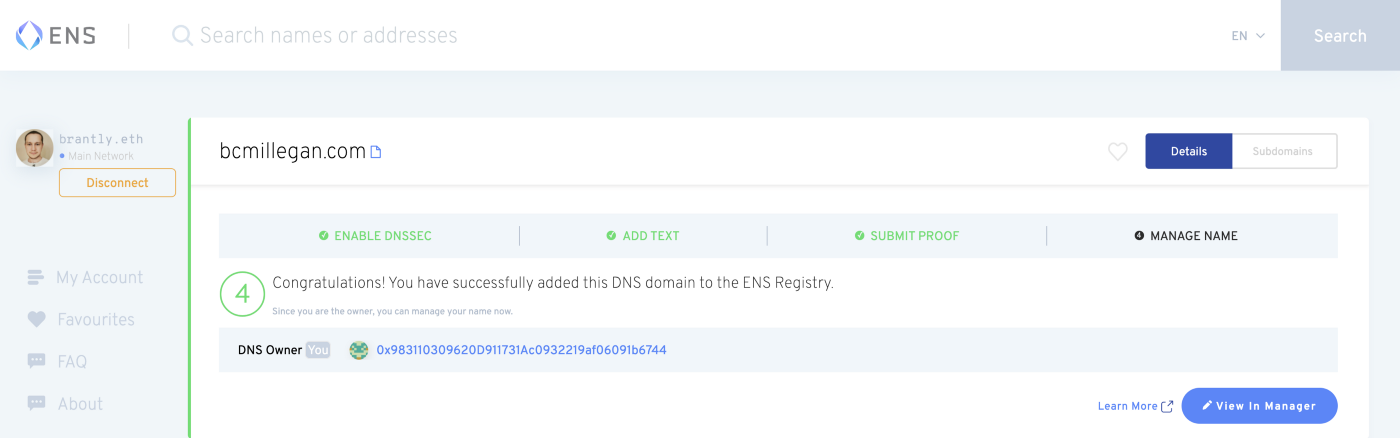Viewport: 1400px width, 438px height.
Task: Click the DNS owner identicon
Action: coord(358,350)
